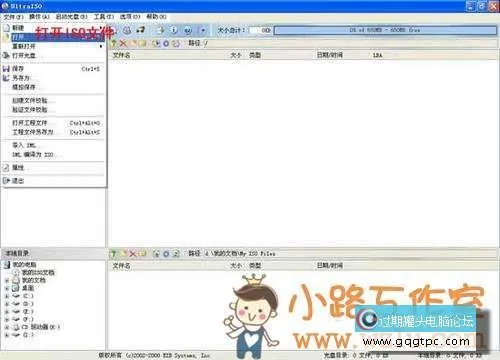The width and height of the screenshot is (500, 360).
Task: Click the 文件名 column header in ISO pane
Action: pos(121,55)
